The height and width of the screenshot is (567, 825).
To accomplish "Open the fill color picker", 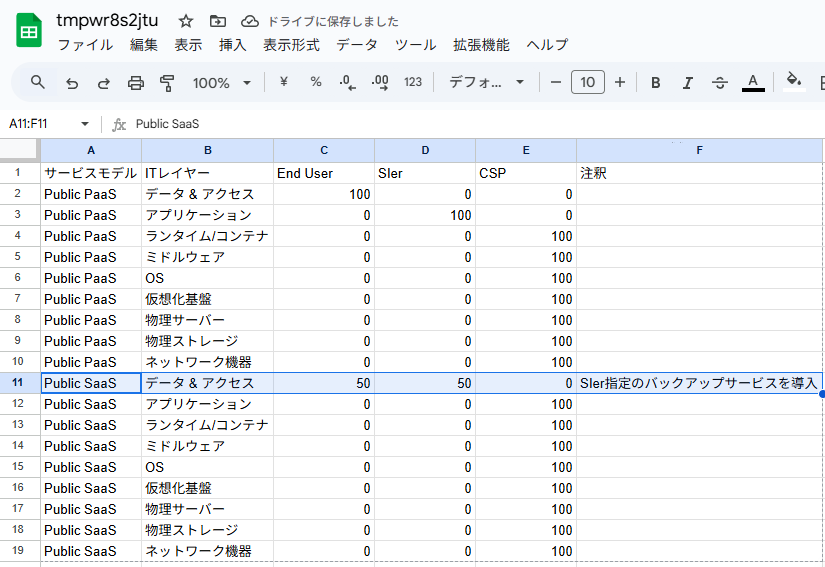I will [x=794, y=82].
